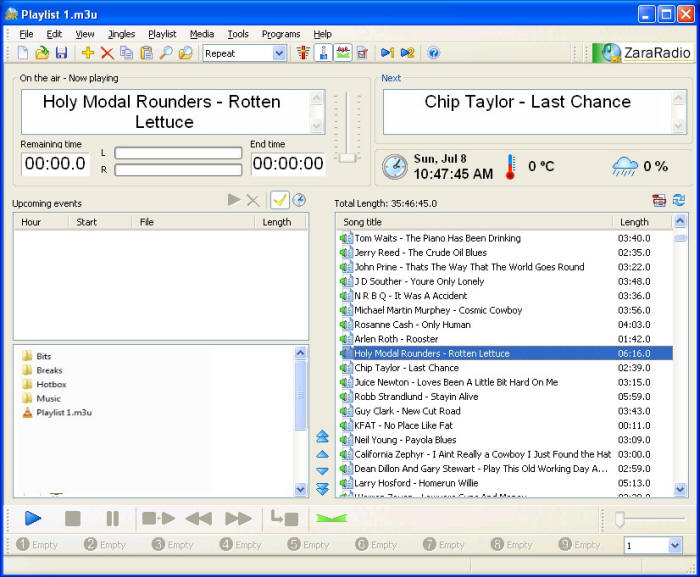Image resolution: width=700 pixels, height=577 pixels.
Task: Trigger jingle slot 1 Empty
Action: 37,545
